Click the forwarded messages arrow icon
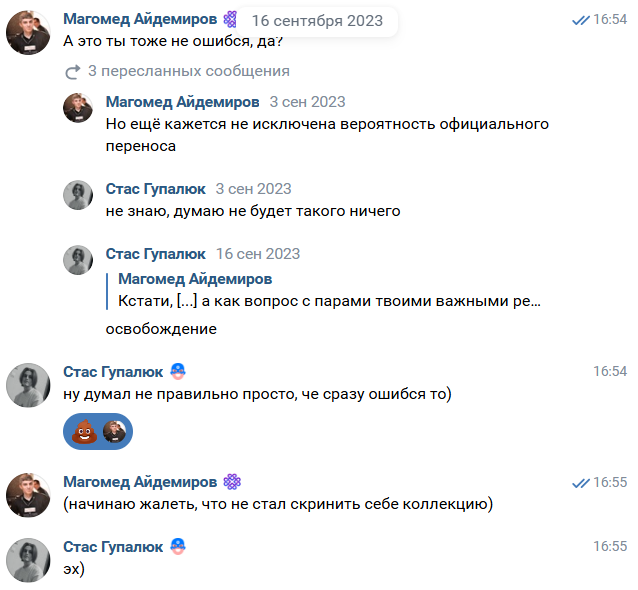Screen dimensions: 638x590 (73, 72)
